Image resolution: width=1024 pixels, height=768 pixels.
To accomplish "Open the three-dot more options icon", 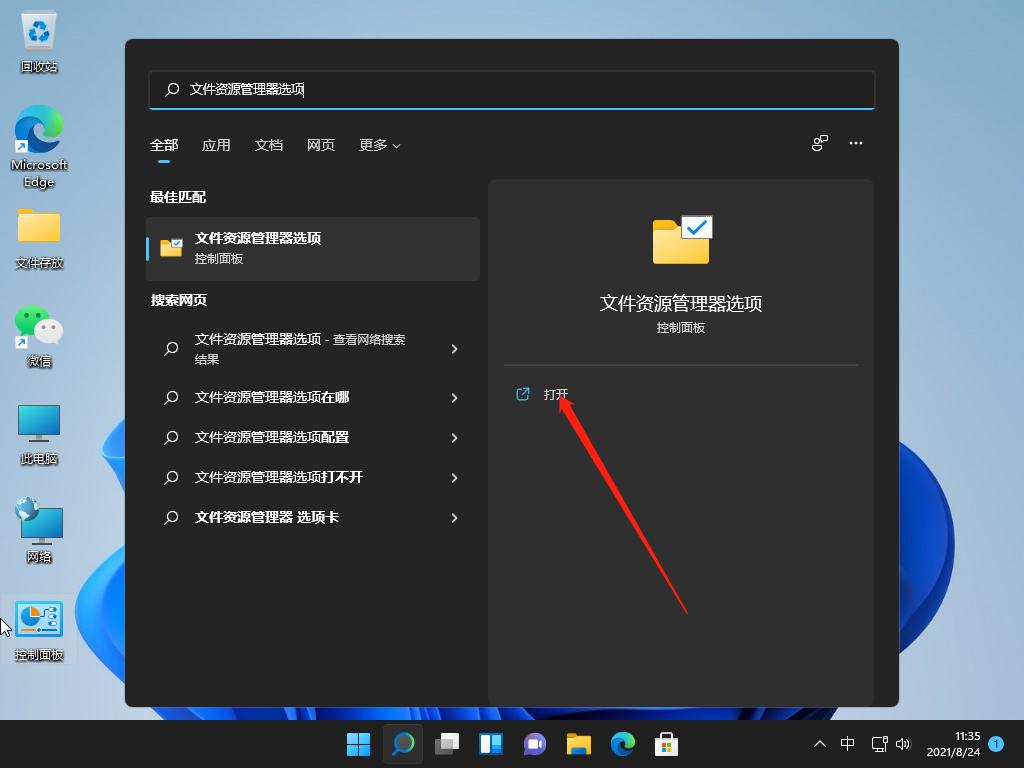I will (x=856, y=143).
